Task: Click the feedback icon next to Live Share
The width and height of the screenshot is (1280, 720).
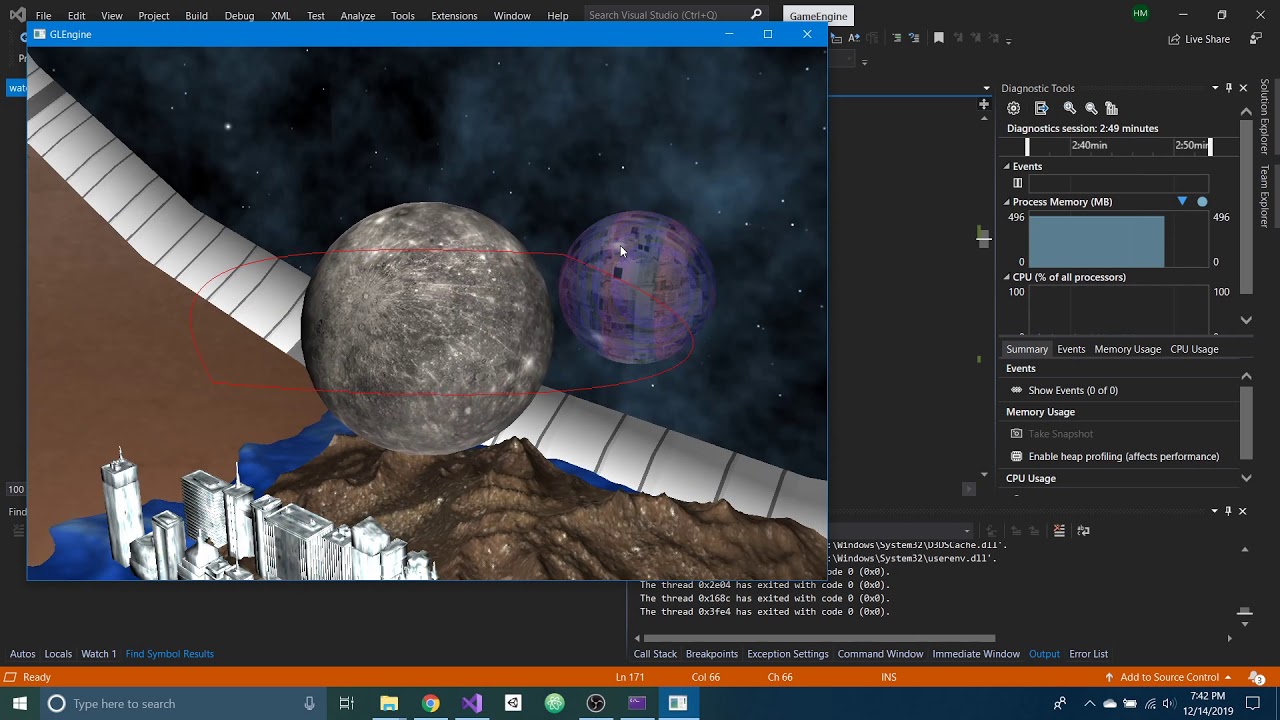Action: click(1254, 39)
